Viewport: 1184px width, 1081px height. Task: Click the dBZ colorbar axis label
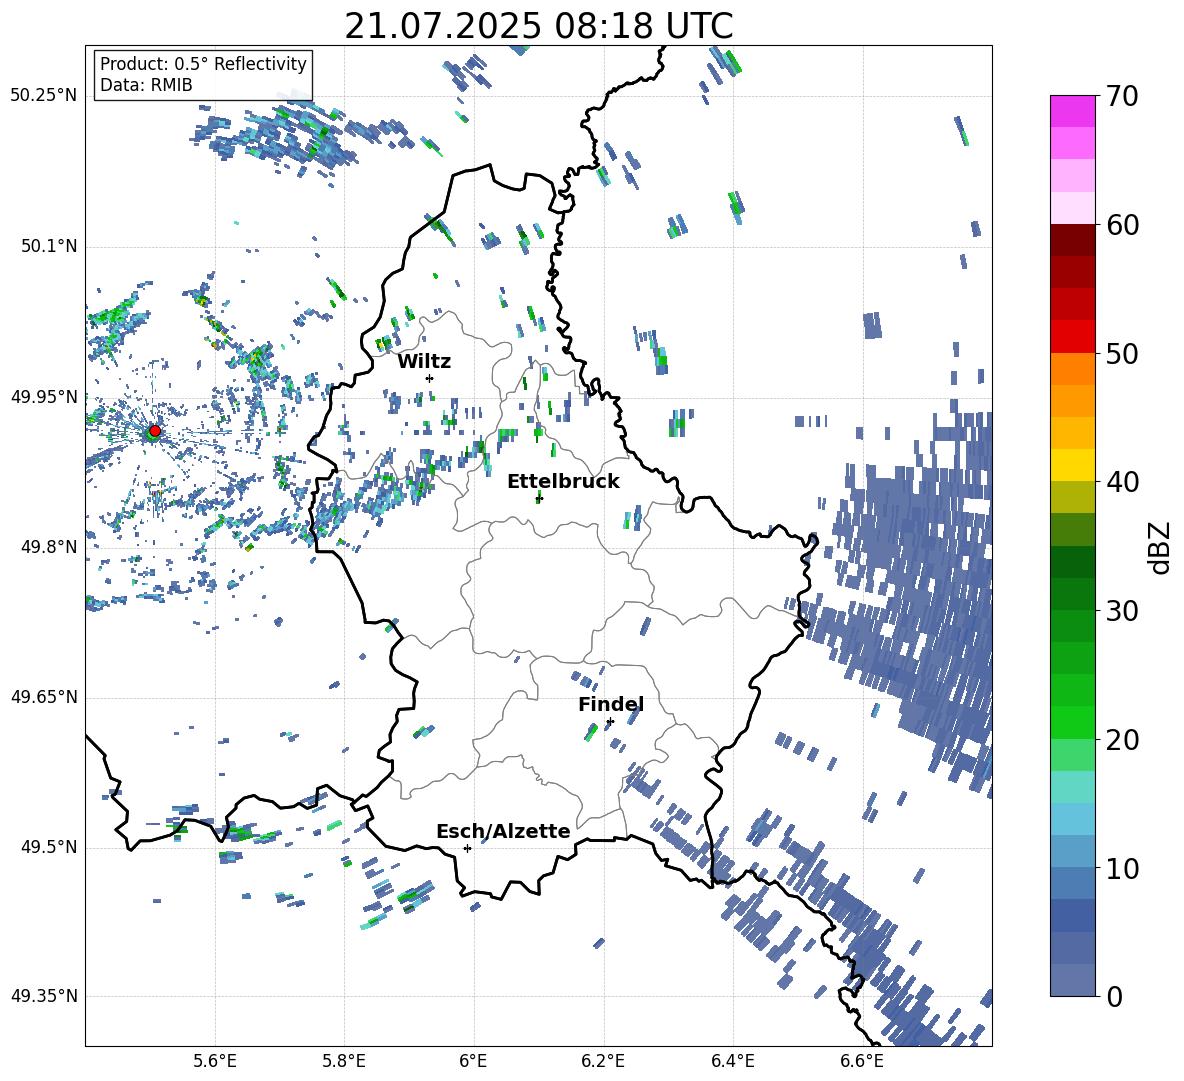tap(1161, 547)
